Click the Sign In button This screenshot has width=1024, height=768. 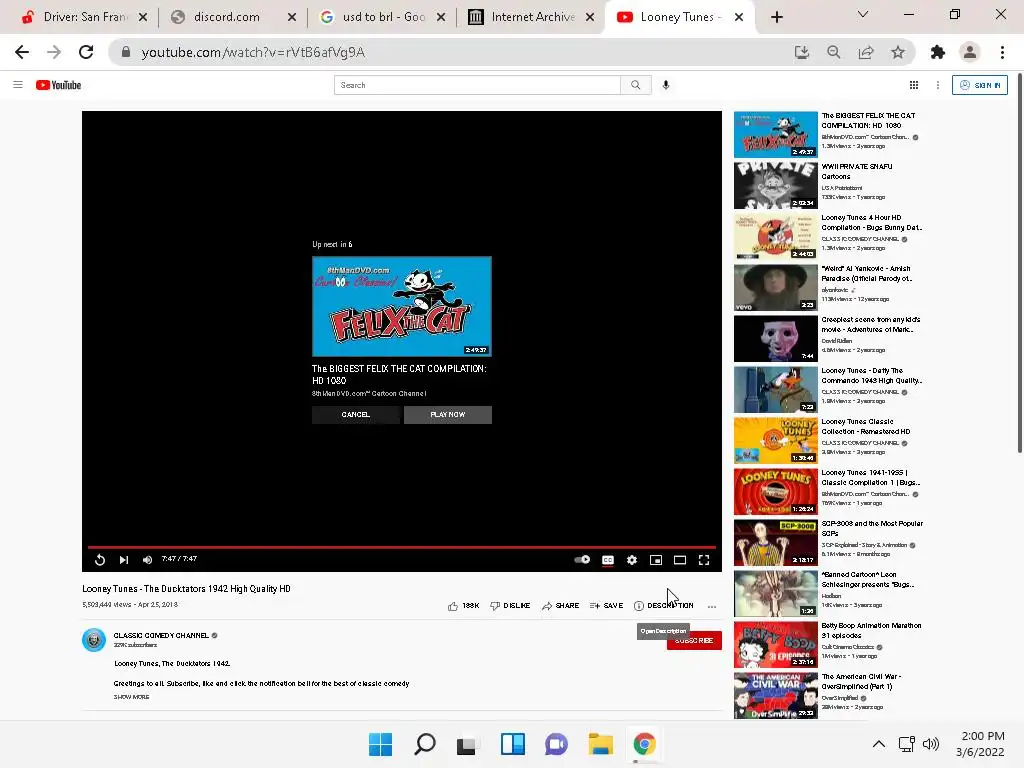pyautogui.click(x=980, y=85)
